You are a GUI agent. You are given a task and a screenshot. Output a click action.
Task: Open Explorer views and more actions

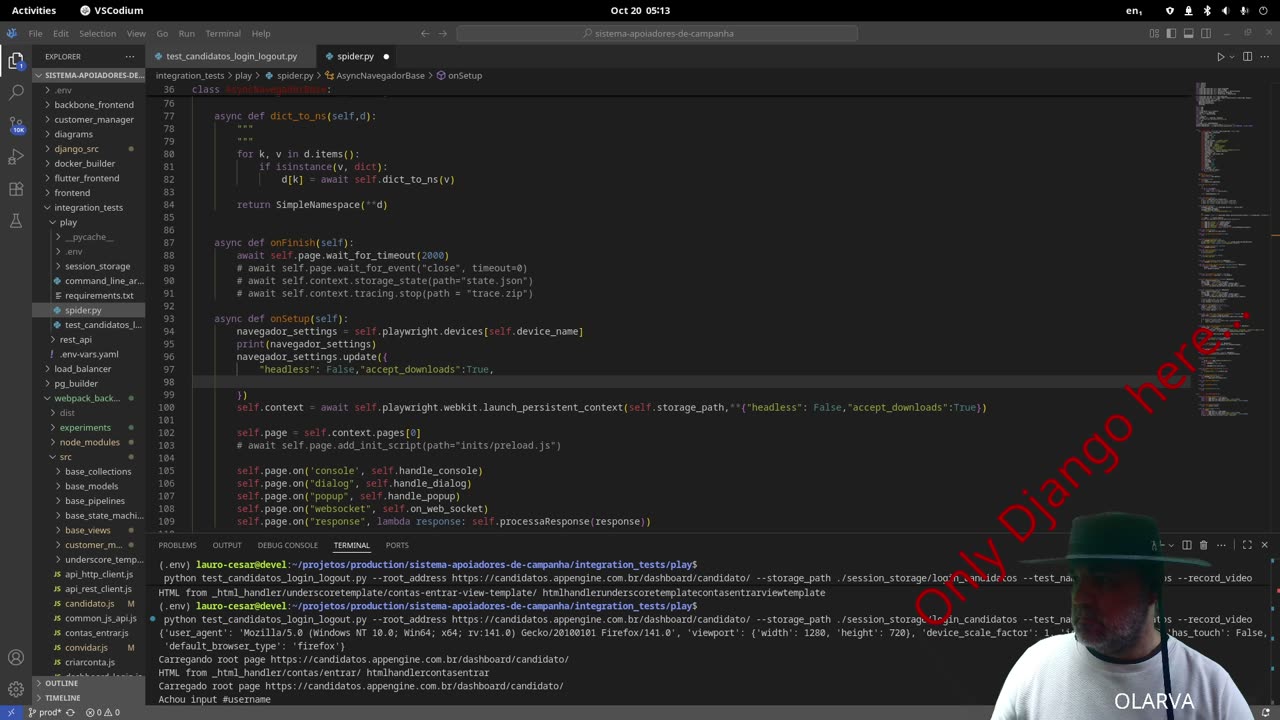(130, 57)
